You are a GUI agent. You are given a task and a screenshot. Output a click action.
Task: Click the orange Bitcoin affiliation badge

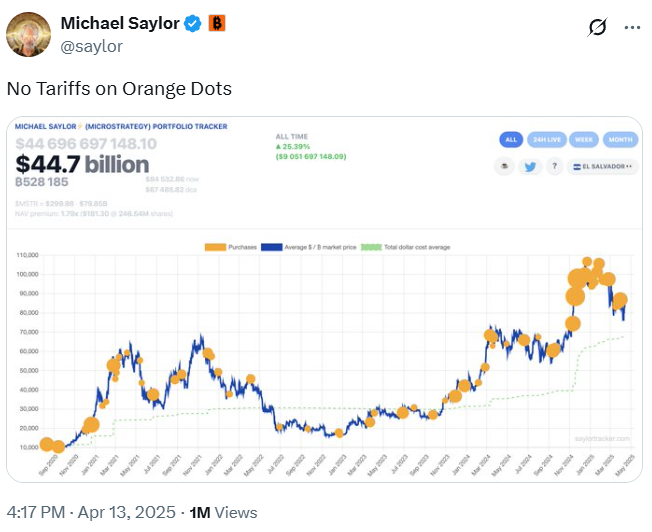[217, 23]
